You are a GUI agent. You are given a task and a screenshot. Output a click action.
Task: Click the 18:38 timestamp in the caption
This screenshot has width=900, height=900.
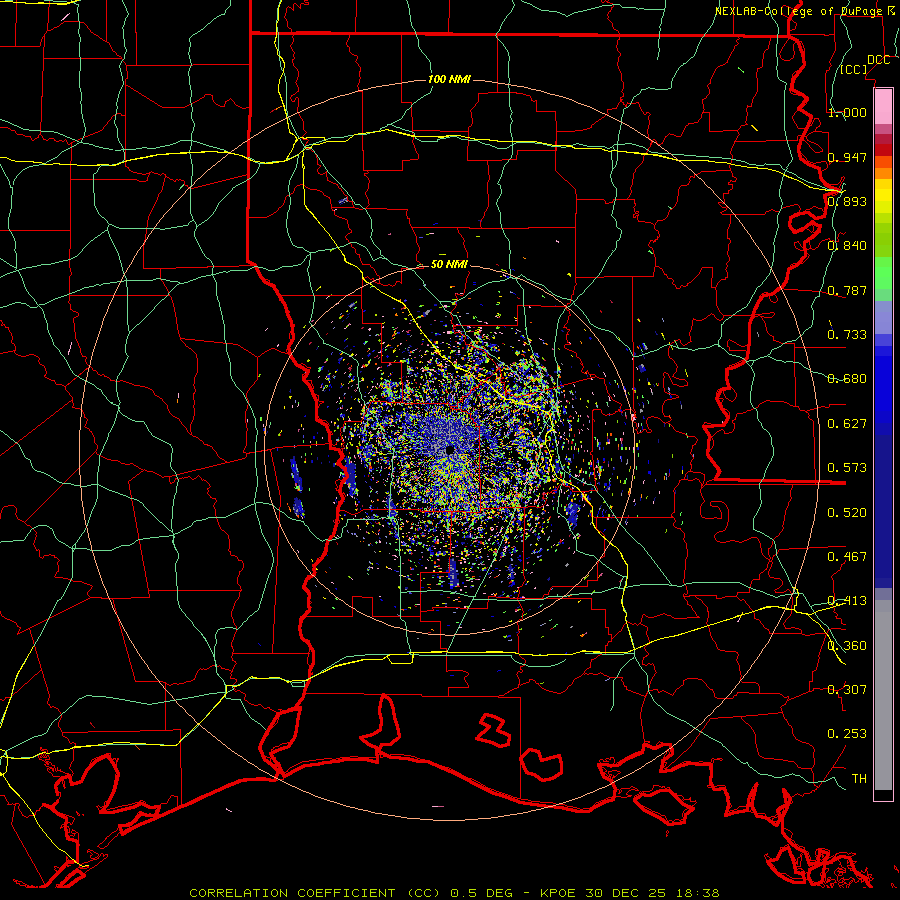point(697,893)
